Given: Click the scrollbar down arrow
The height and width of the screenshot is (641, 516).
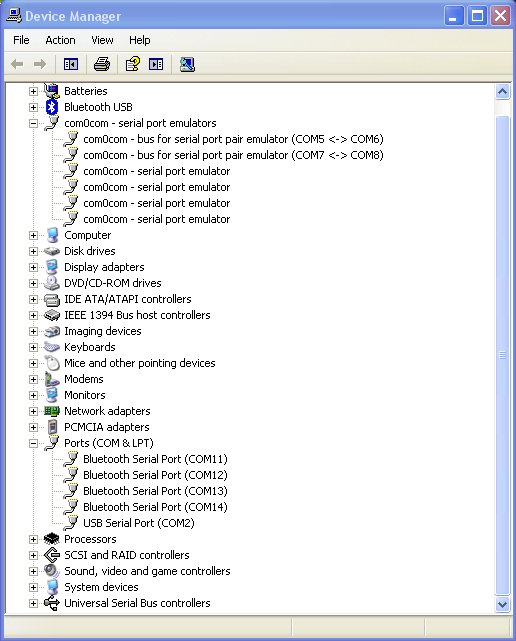Looking at the screenshot, I should pos(502,604).
